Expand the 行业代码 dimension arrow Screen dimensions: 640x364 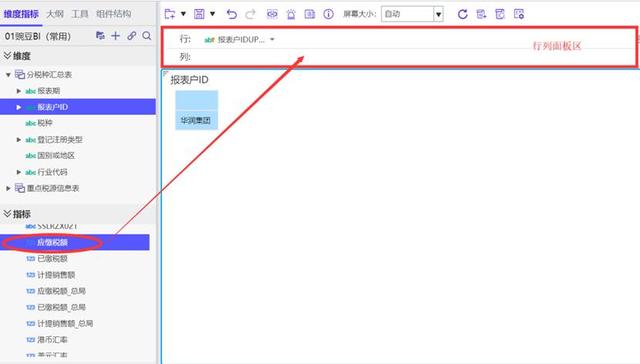[18, 172]
